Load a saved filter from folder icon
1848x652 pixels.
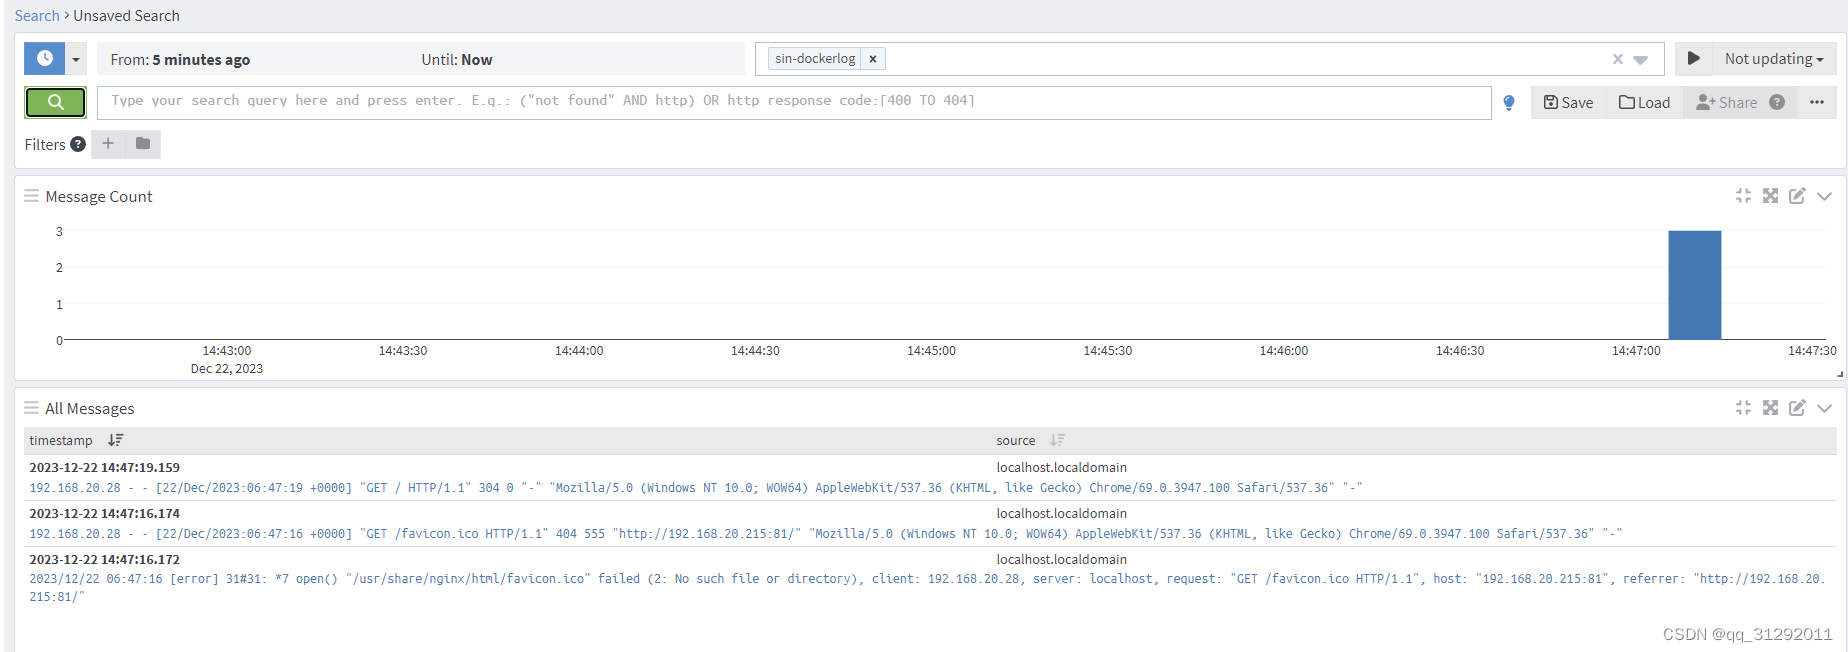pyautogui.click(x=143, y=144)
